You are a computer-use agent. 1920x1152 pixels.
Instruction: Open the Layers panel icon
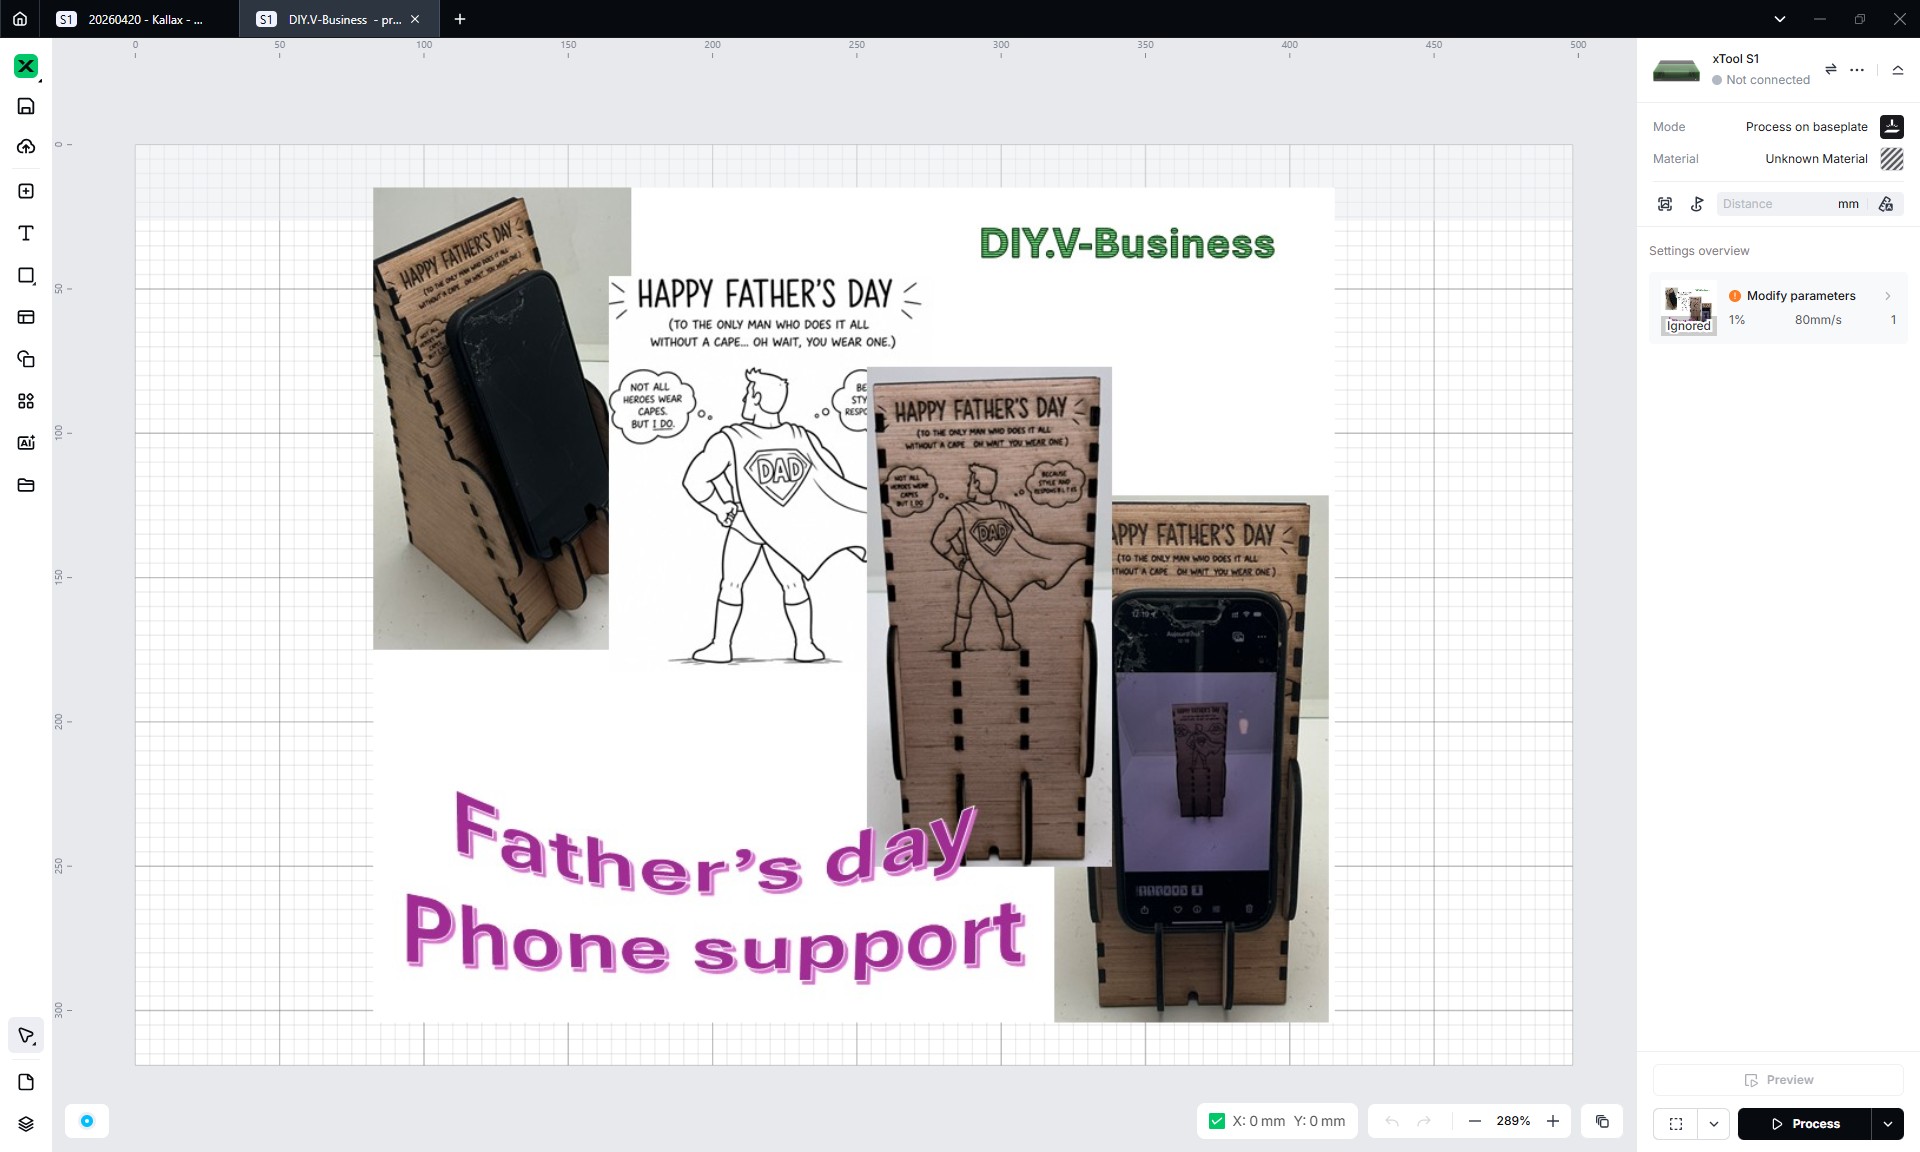[x=26, y=1124]
